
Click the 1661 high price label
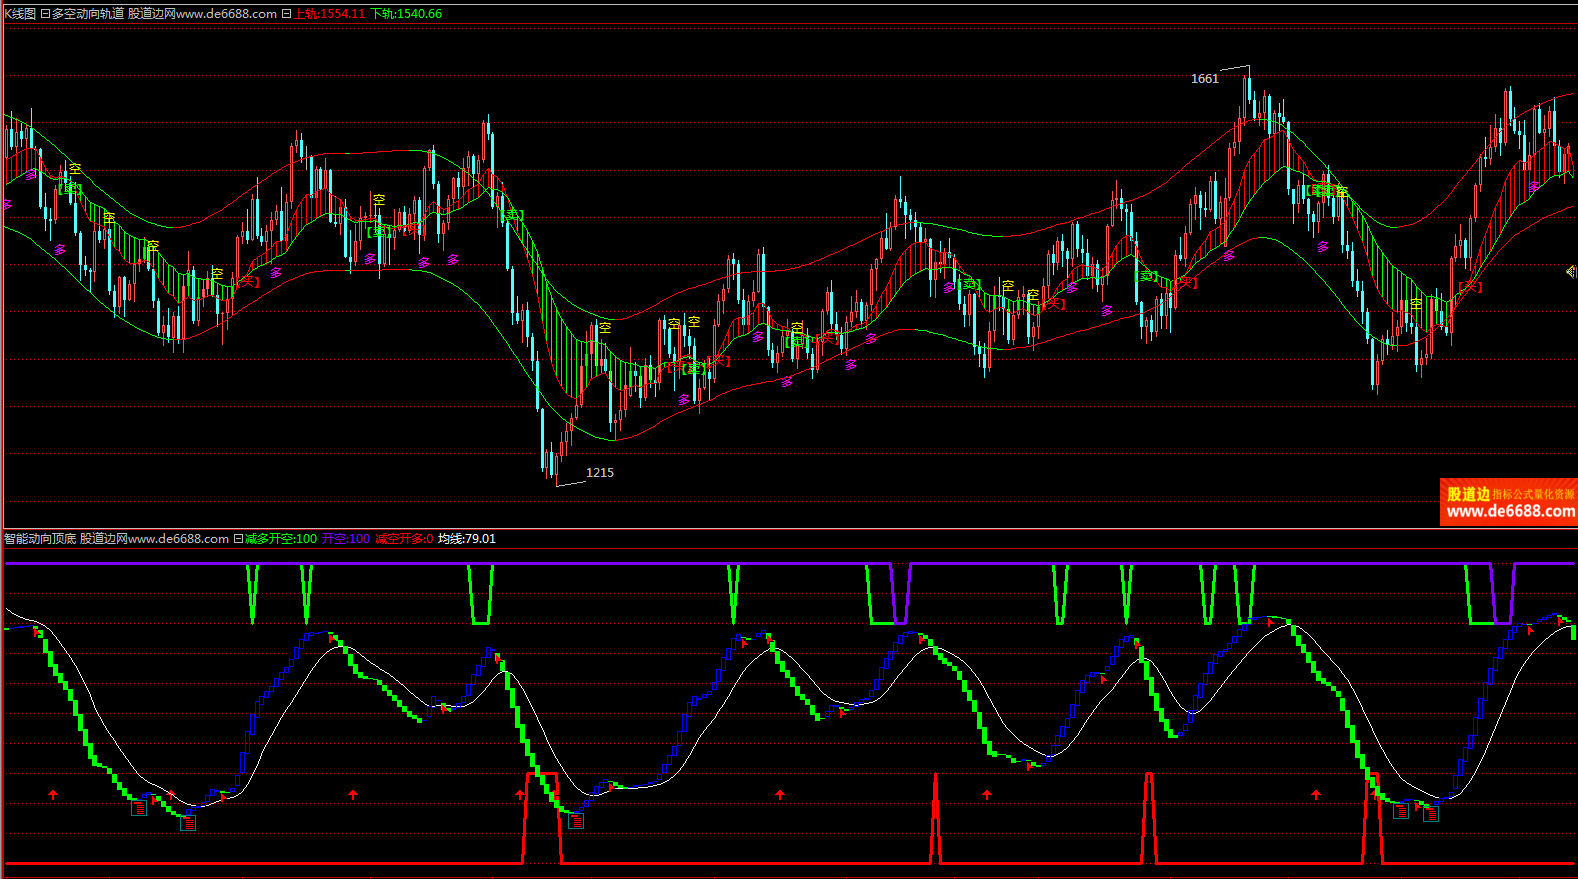(1205, 79)
